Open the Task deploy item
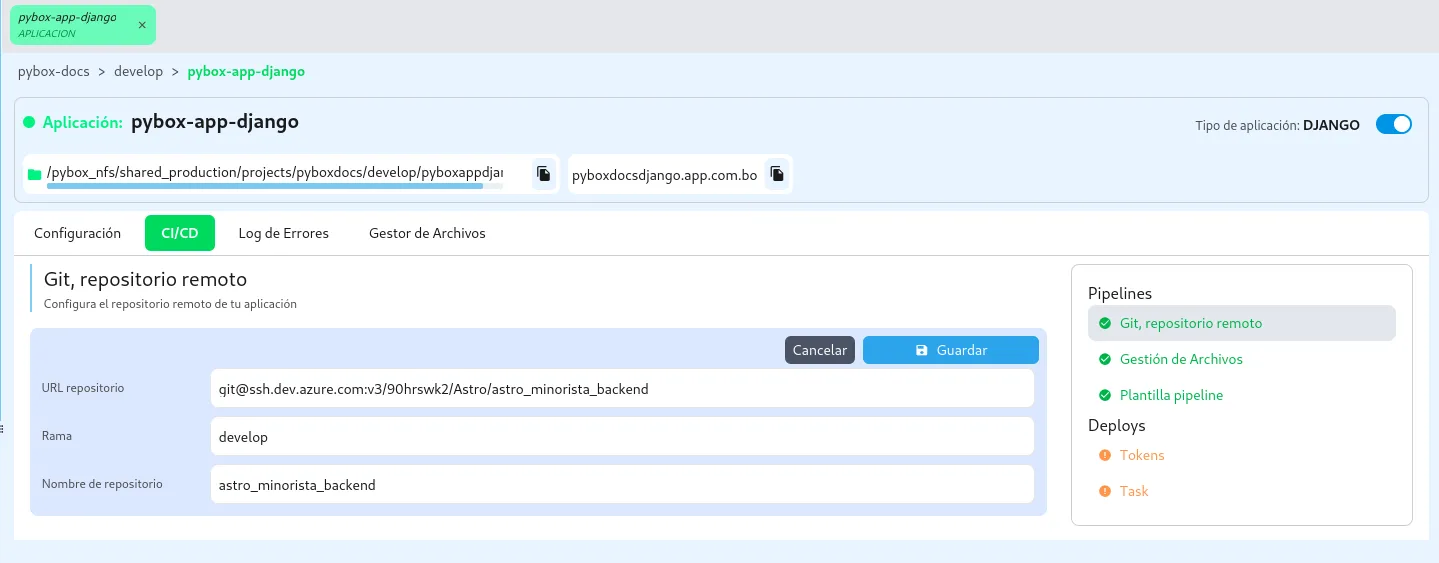Screen dimensions: 1439x563 (x=1241, y=491)
